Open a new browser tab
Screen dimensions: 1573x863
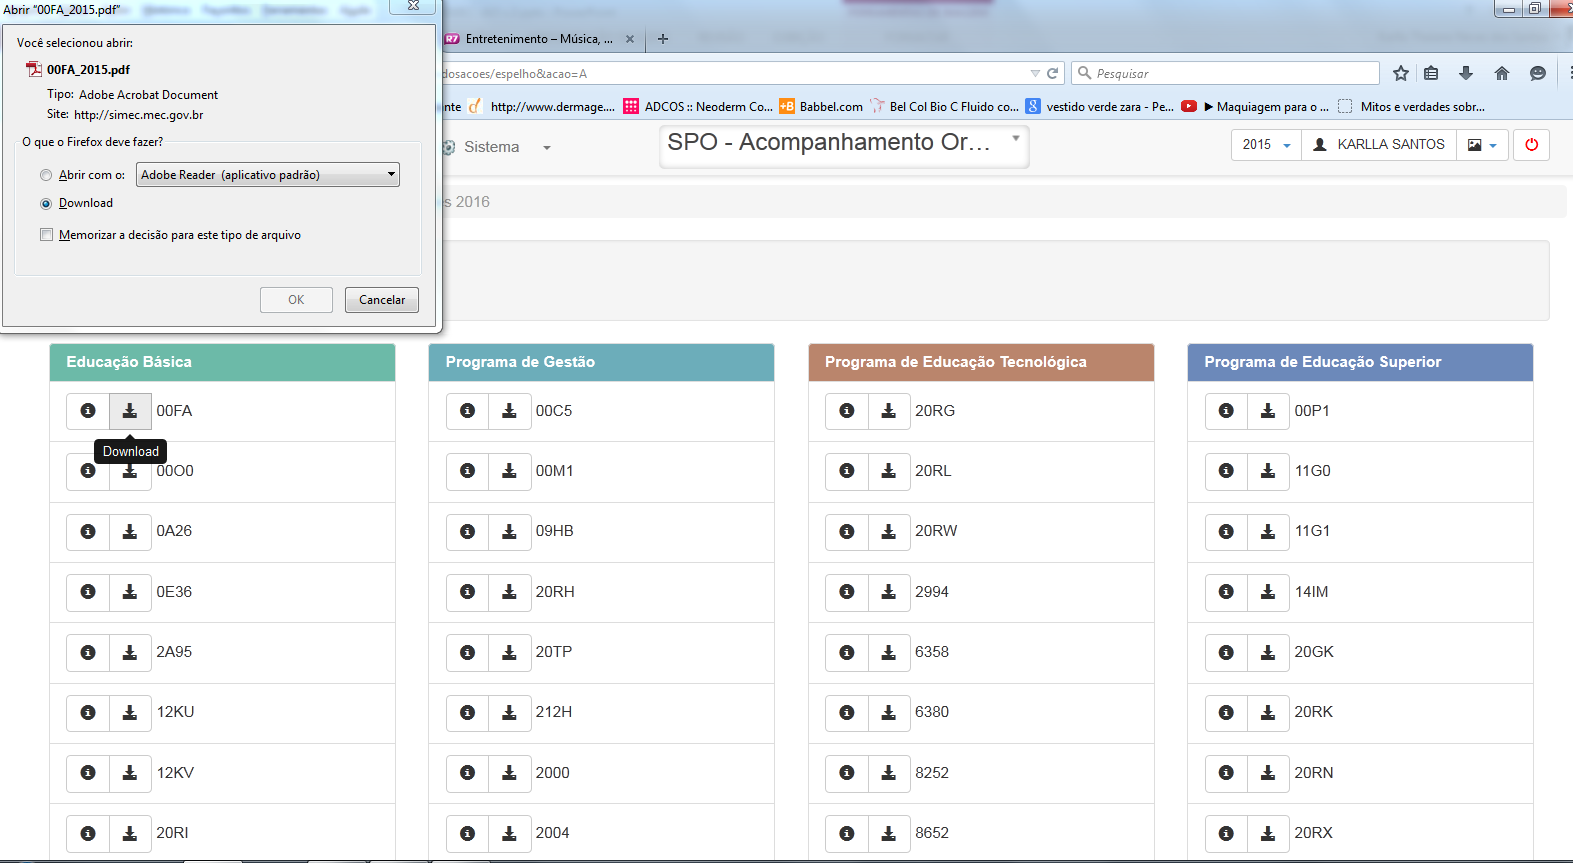(663, 39)
